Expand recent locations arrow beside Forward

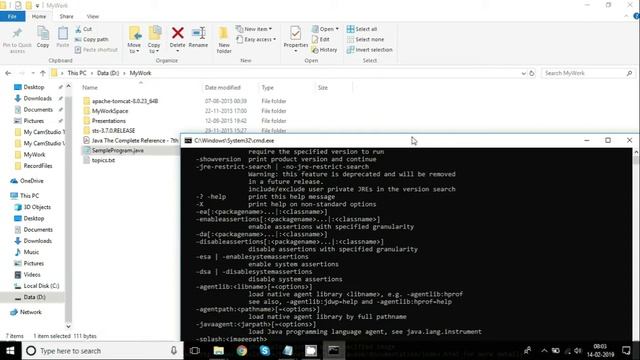tap(33, 73)
